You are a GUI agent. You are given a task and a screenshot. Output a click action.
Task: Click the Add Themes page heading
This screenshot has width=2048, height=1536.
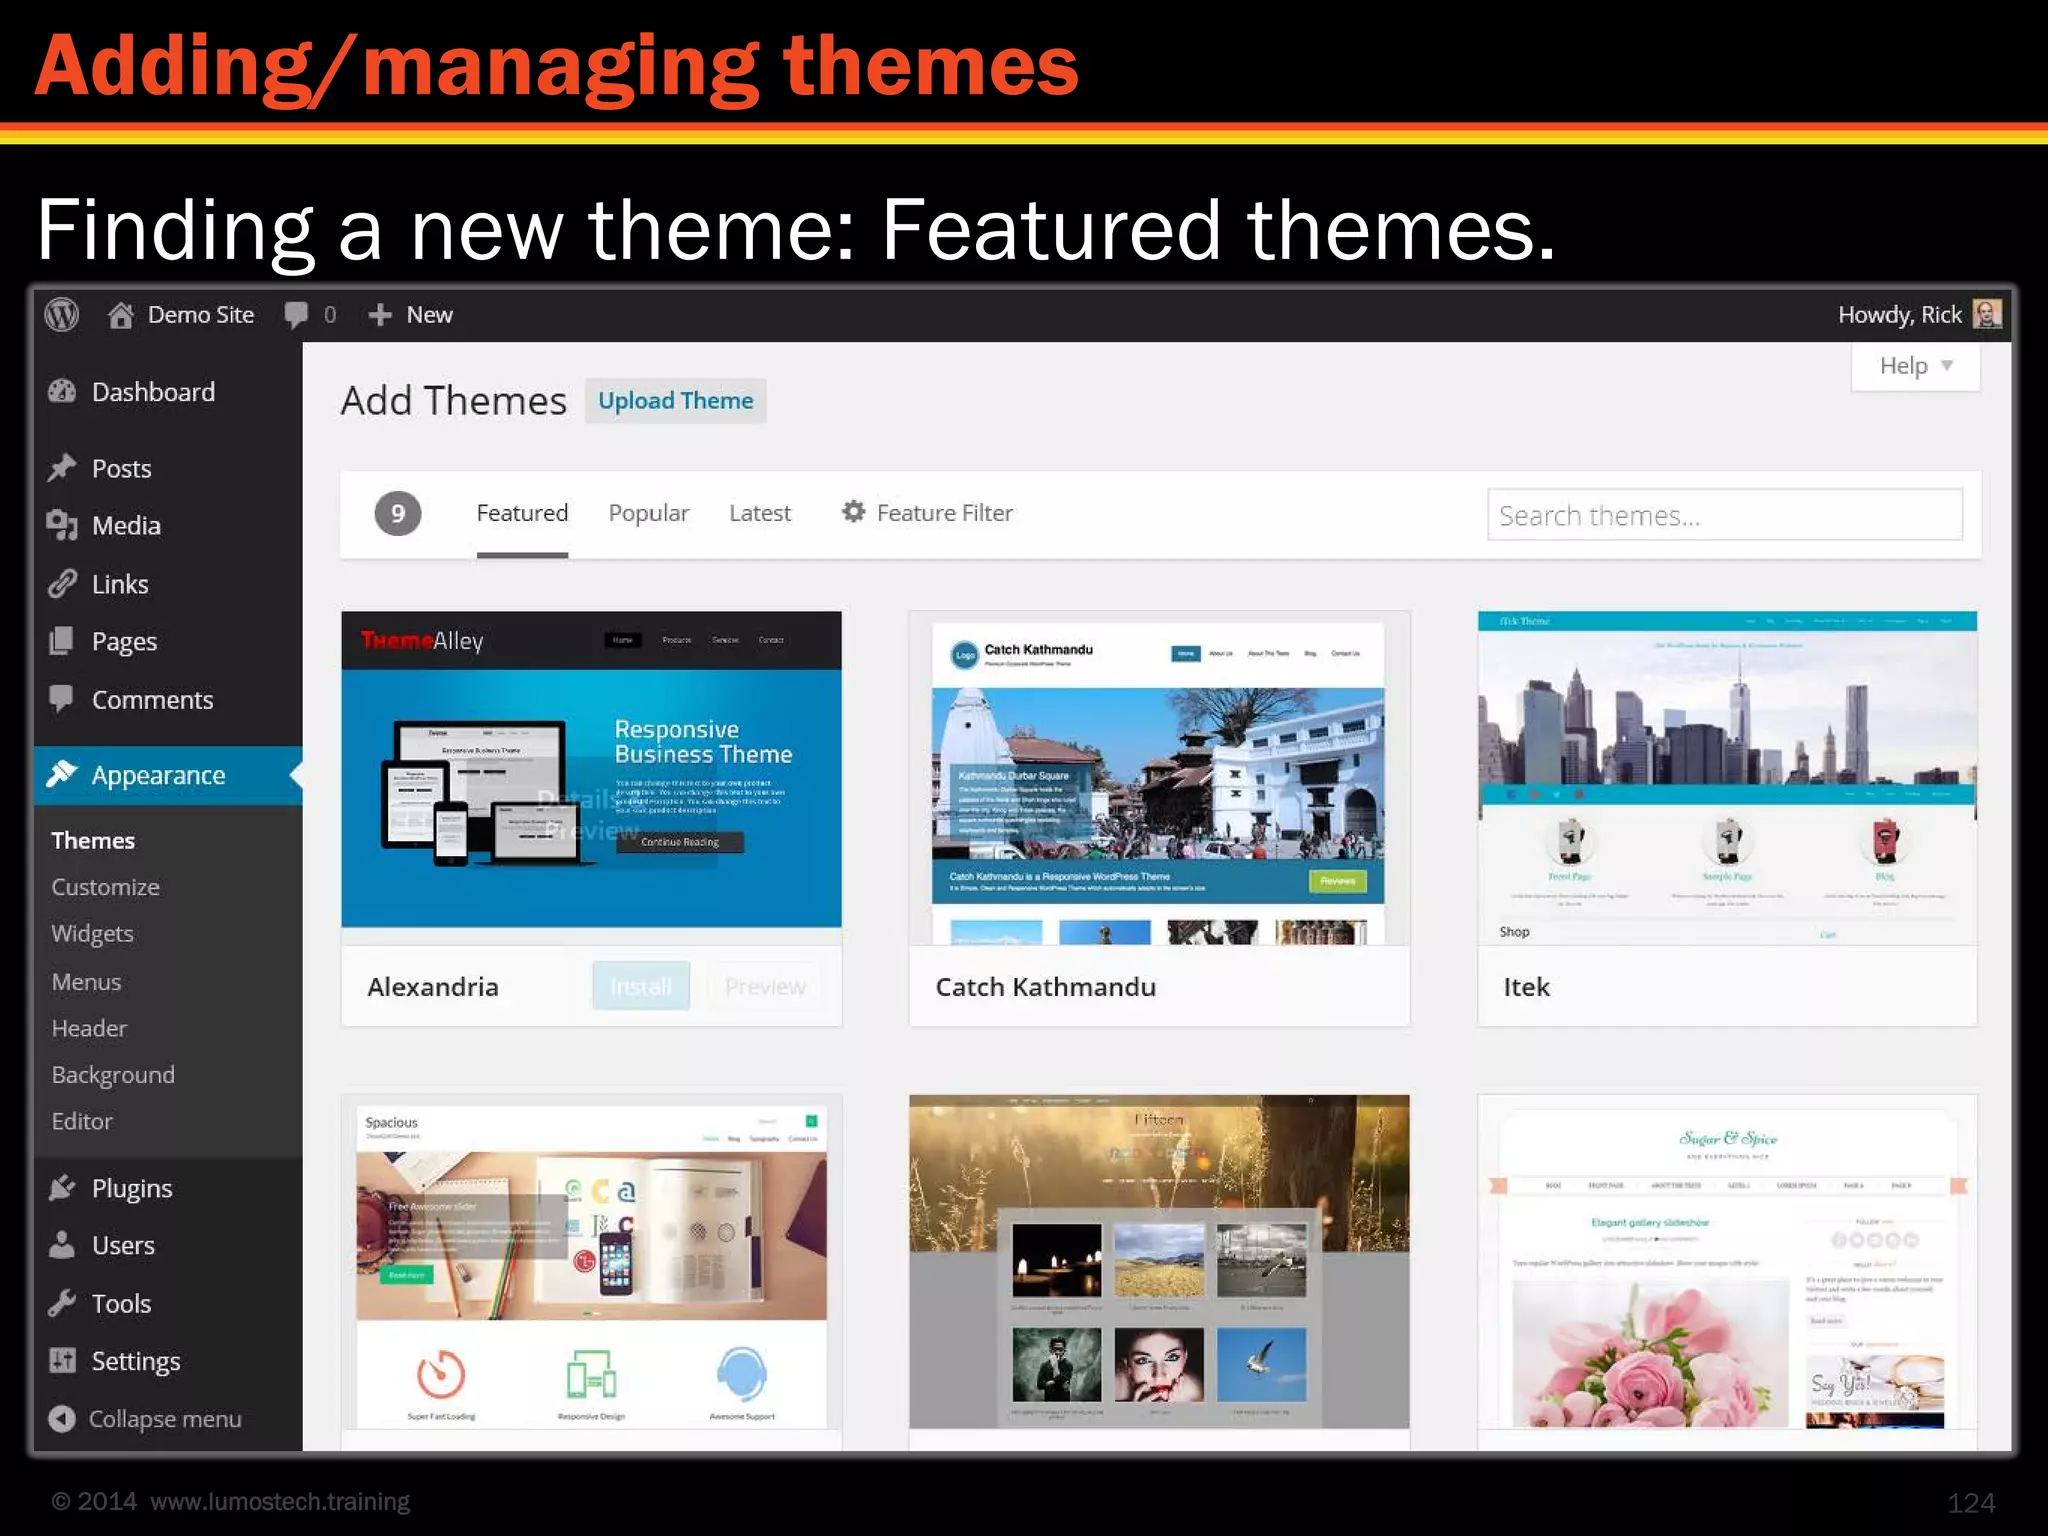453,400
